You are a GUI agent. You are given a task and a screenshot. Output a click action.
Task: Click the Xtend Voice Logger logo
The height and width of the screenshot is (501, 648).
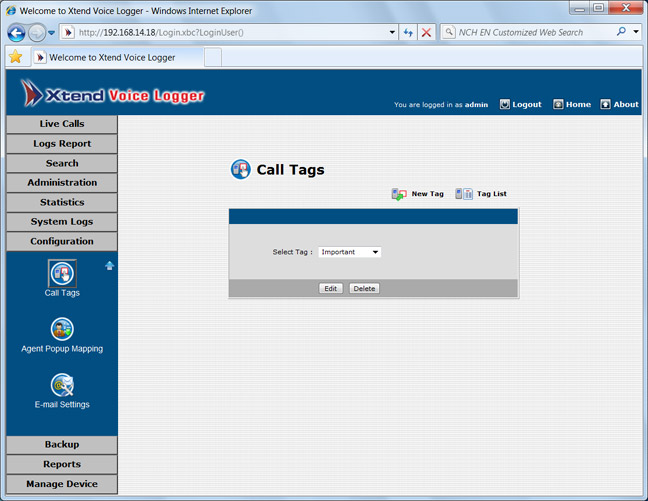pyautogui.click(x=112, y=93)
